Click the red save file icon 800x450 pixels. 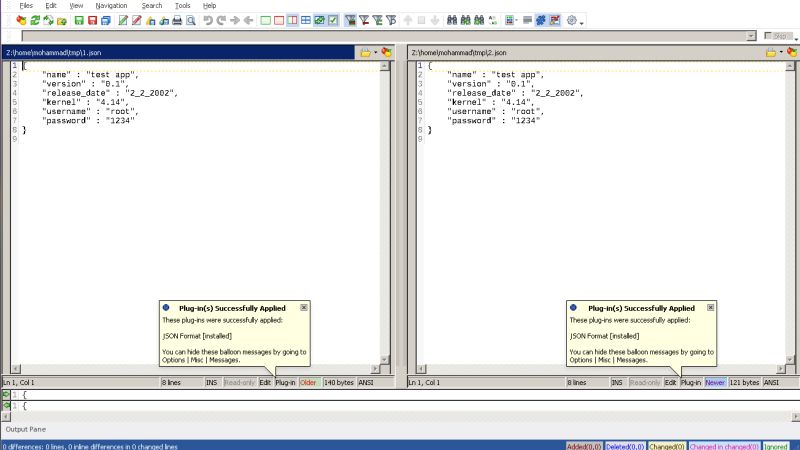[x=92, y=20]
